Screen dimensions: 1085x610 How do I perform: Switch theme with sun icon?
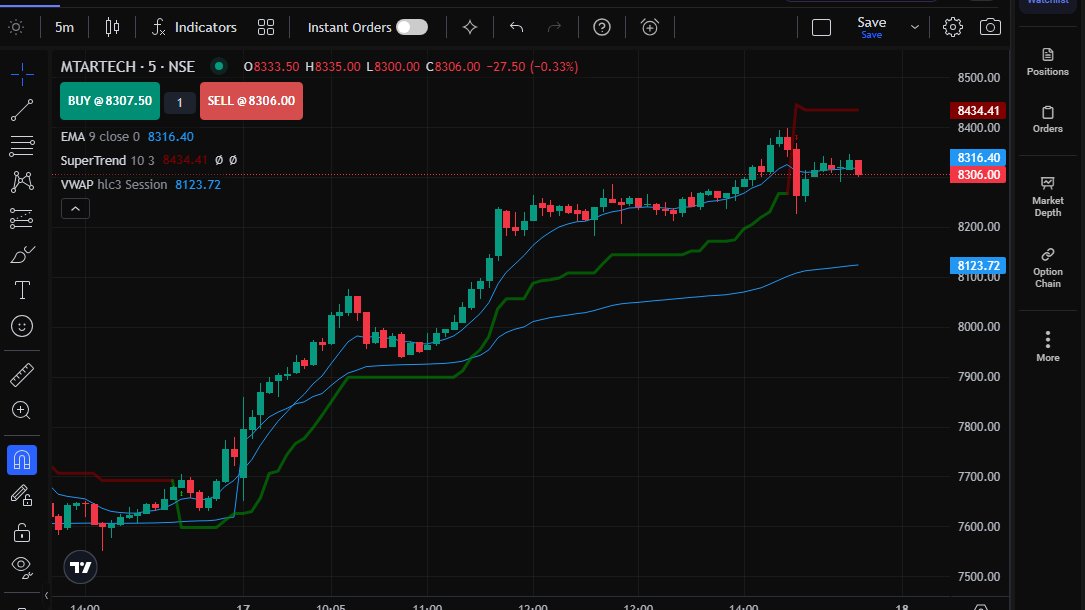click(16, 27)
